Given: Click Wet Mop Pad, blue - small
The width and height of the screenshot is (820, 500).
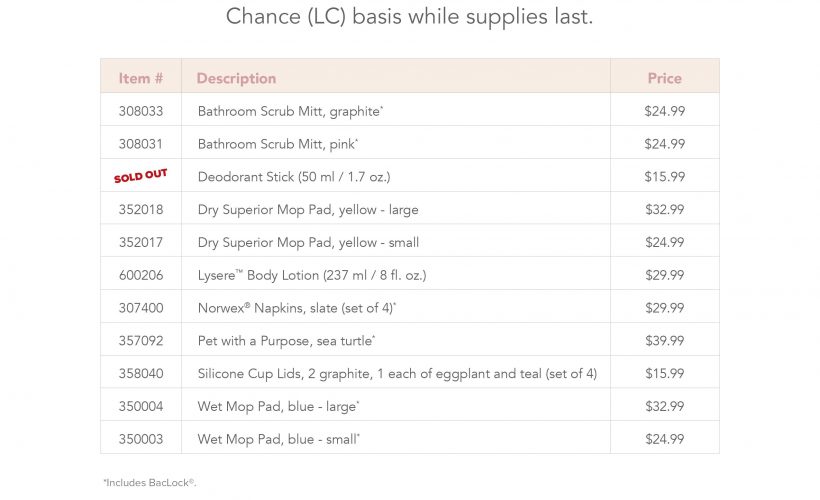Looking at the screenshot, I should tap(278, 439).
